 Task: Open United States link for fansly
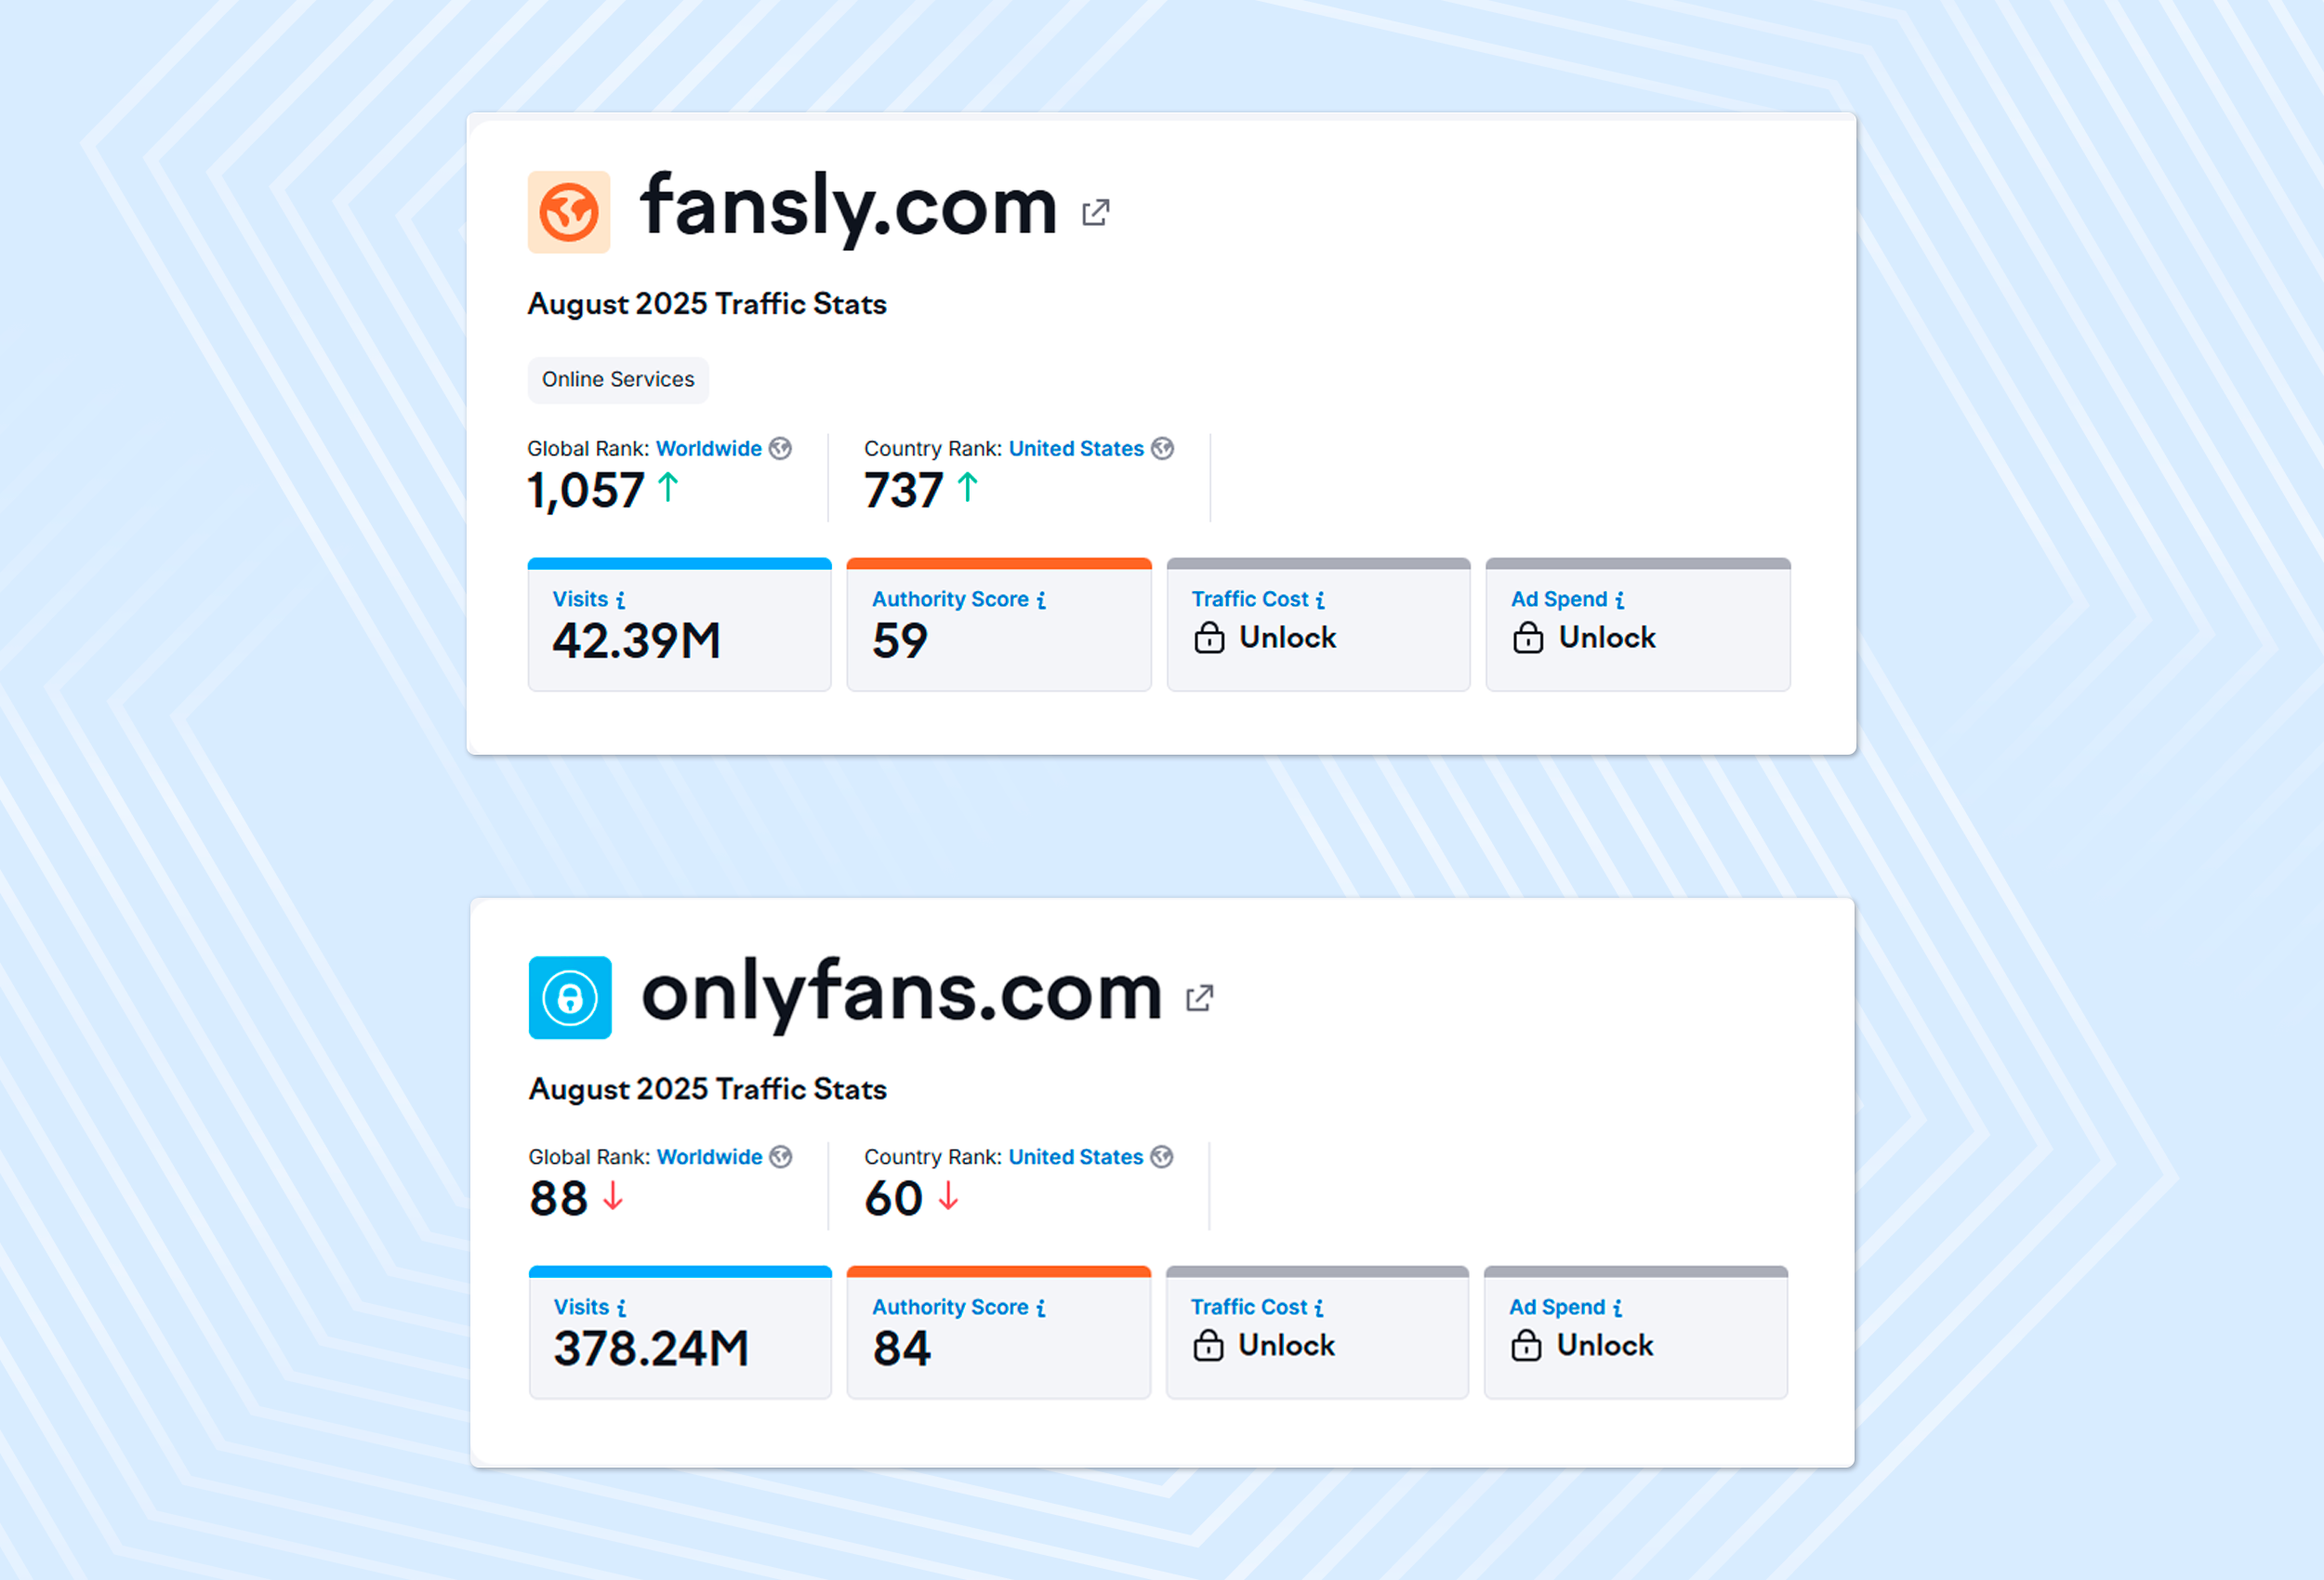tap(1075, 449)
